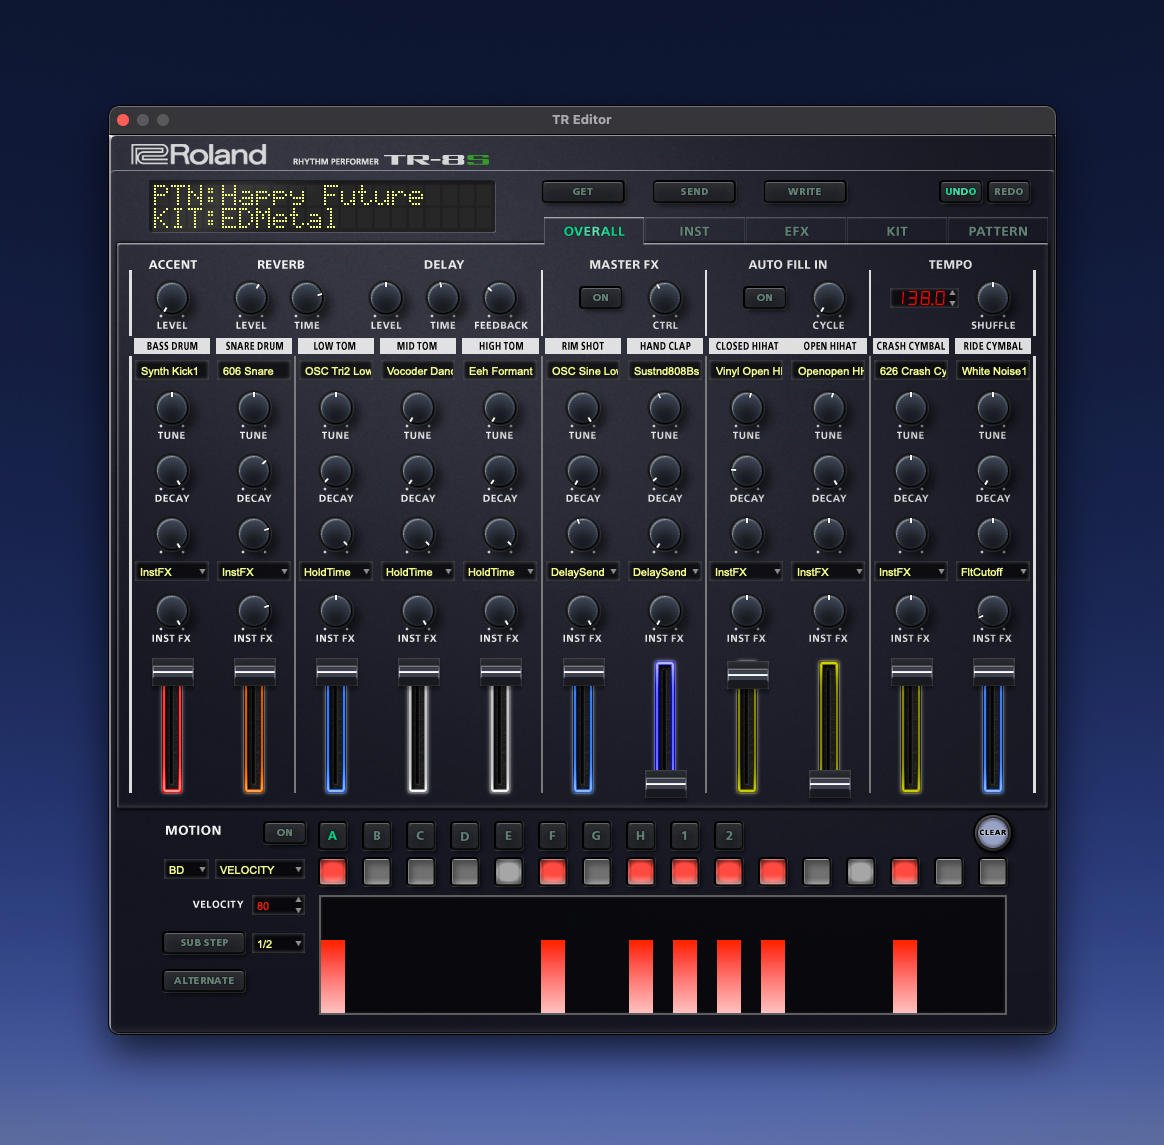Open the PATTERN tab
Viewport: 1164px width, 1145px height.
pos(997,231)
